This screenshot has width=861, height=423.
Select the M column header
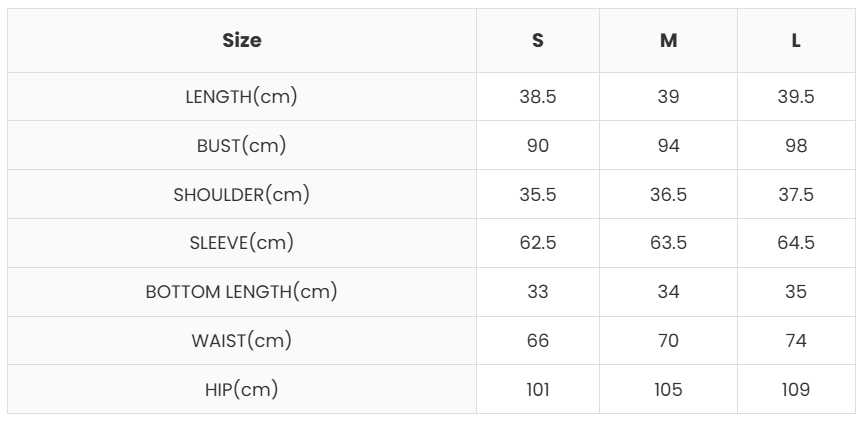point(668,41)
